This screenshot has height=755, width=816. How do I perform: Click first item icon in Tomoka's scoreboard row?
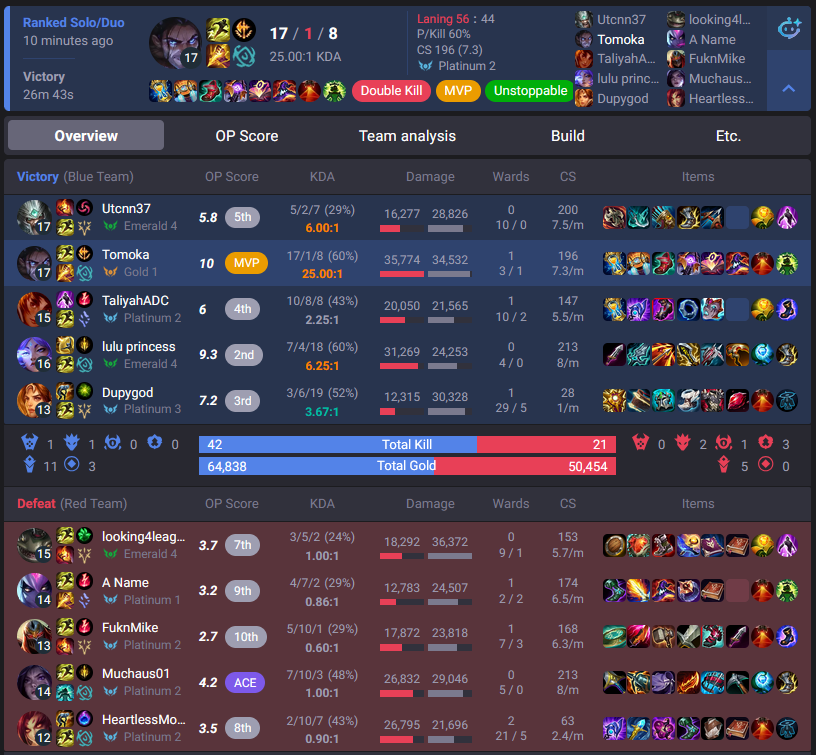(614, 263)
